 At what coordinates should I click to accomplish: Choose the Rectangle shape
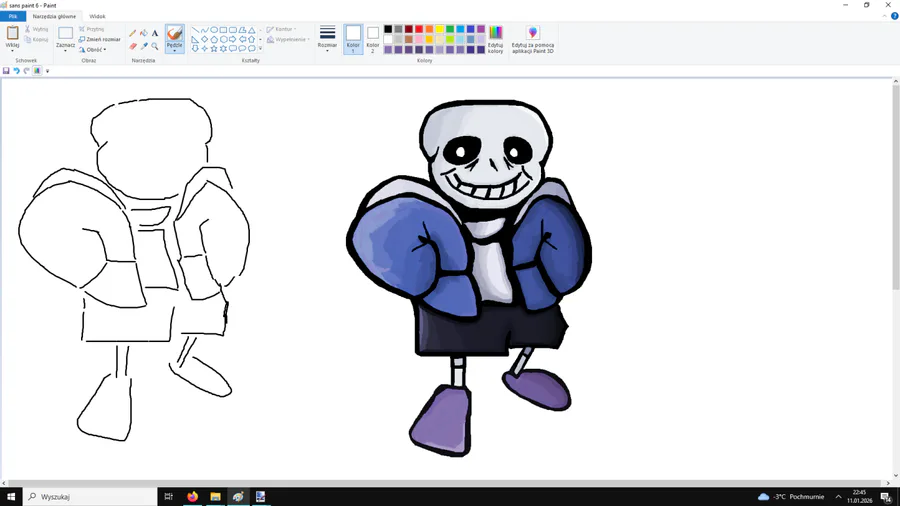click(223, 30)
